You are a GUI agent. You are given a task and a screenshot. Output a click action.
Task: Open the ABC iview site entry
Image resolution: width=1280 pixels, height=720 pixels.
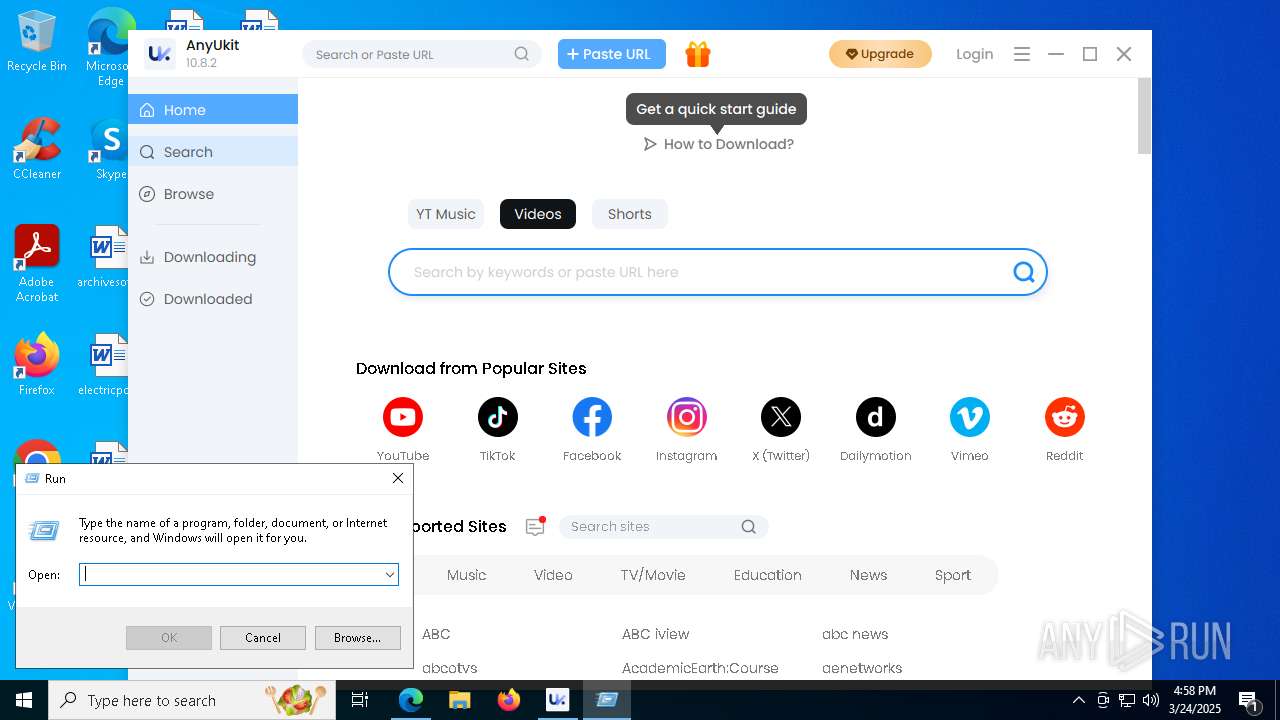(656, 634)
